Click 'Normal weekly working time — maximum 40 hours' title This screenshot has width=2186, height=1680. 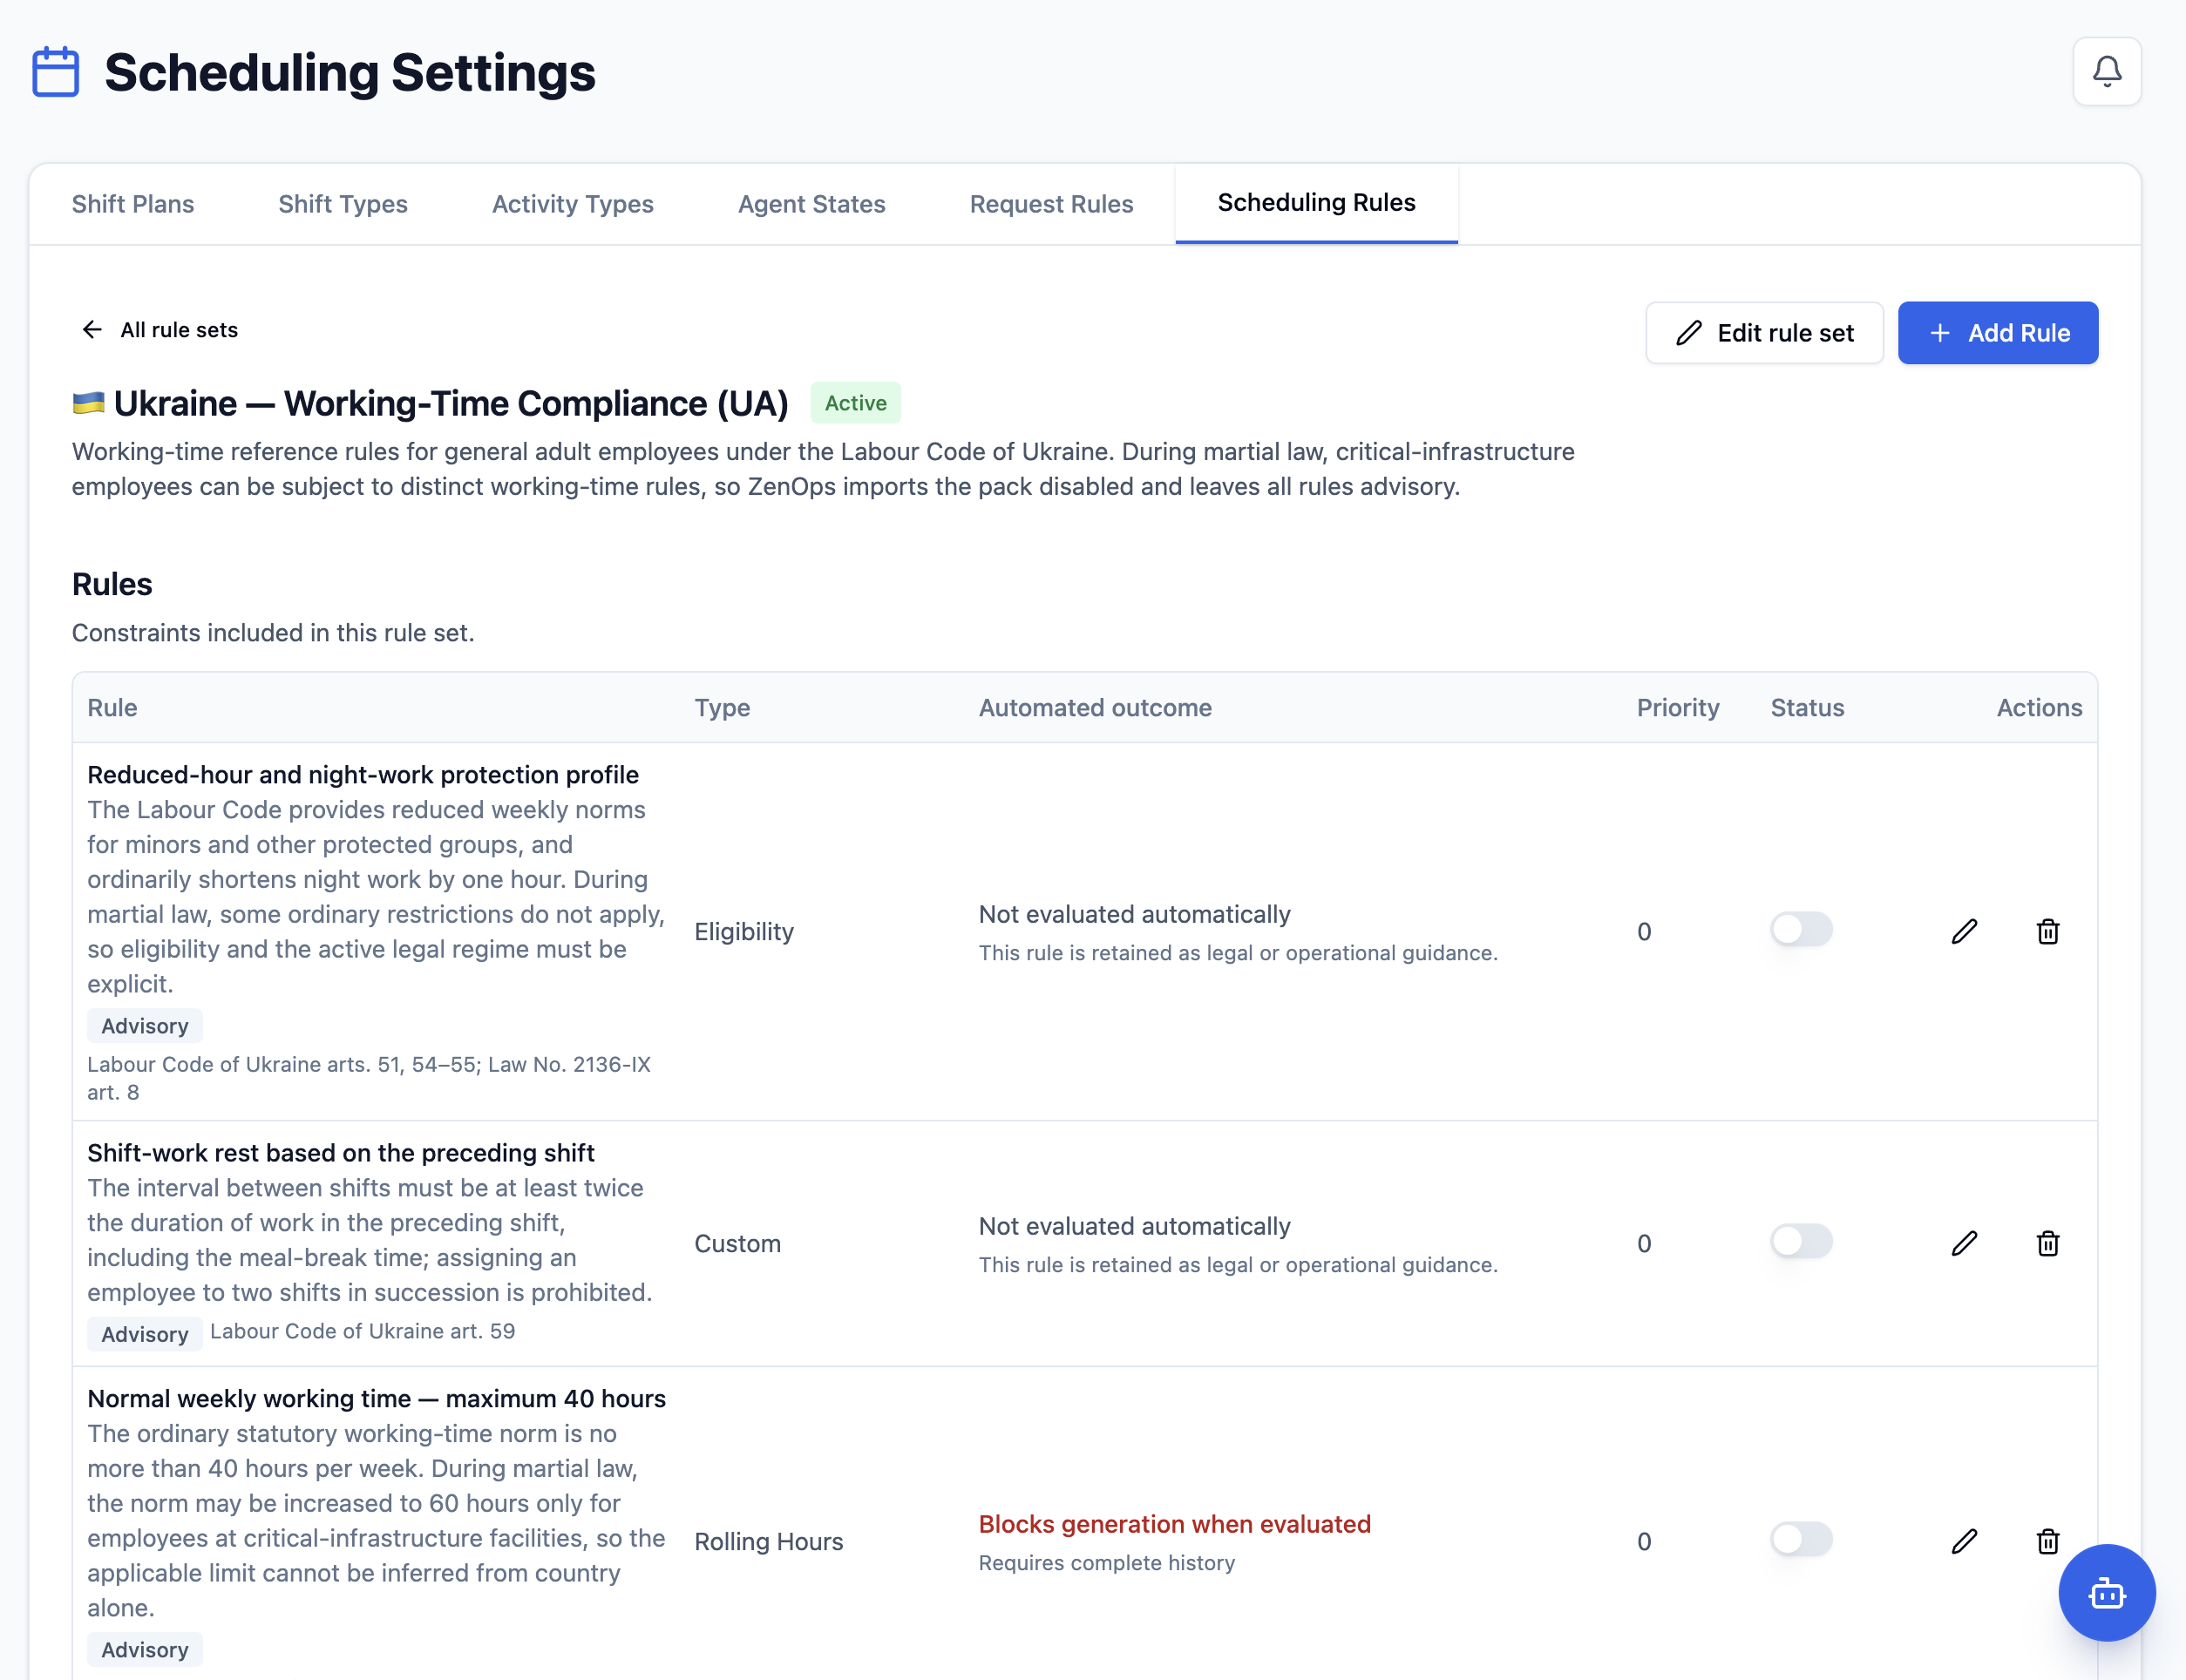pyautogui.click(x=376, y=1399)
